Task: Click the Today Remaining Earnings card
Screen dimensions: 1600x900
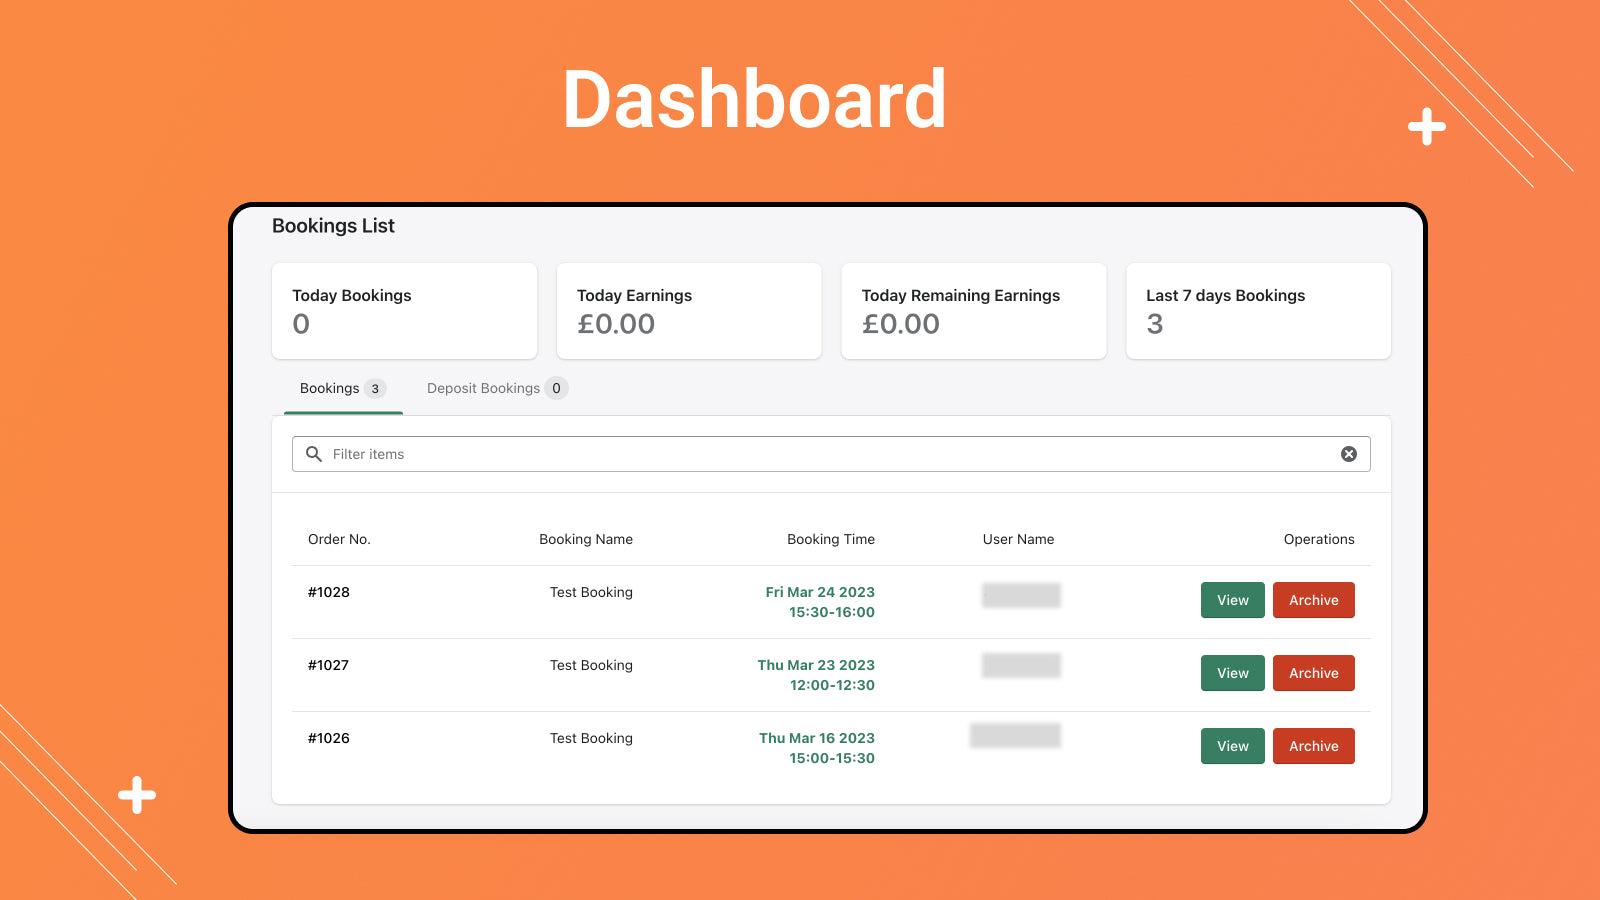Action: [x=973, y=310]
